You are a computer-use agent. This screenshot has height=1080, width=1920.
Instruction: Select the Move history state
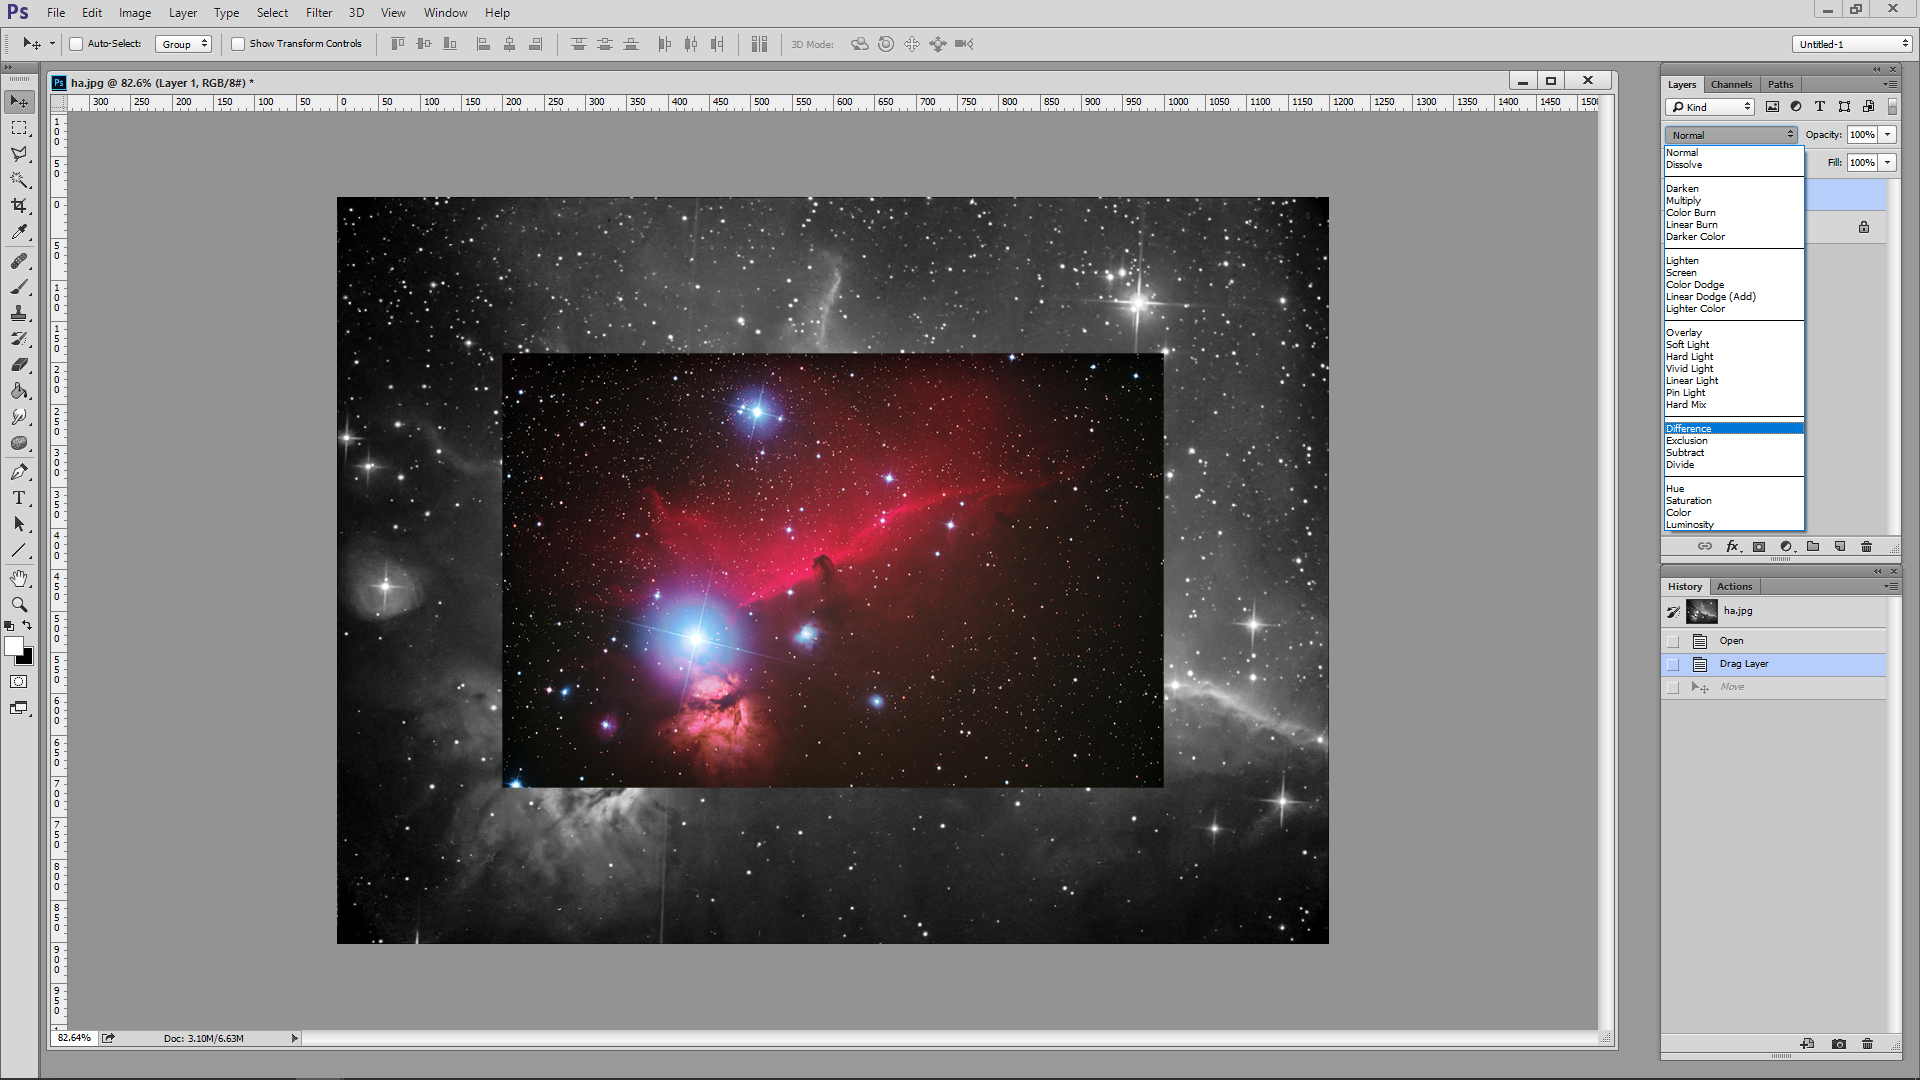coord(1774,687)
